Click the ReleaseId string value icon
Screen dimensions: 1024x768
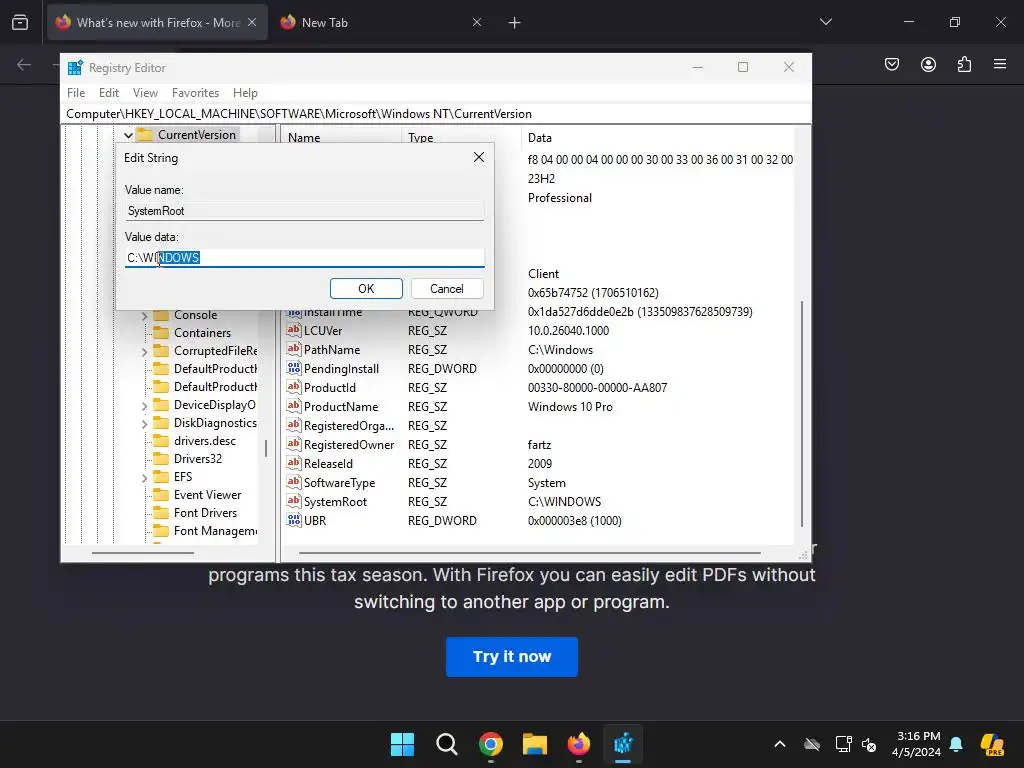294,463
